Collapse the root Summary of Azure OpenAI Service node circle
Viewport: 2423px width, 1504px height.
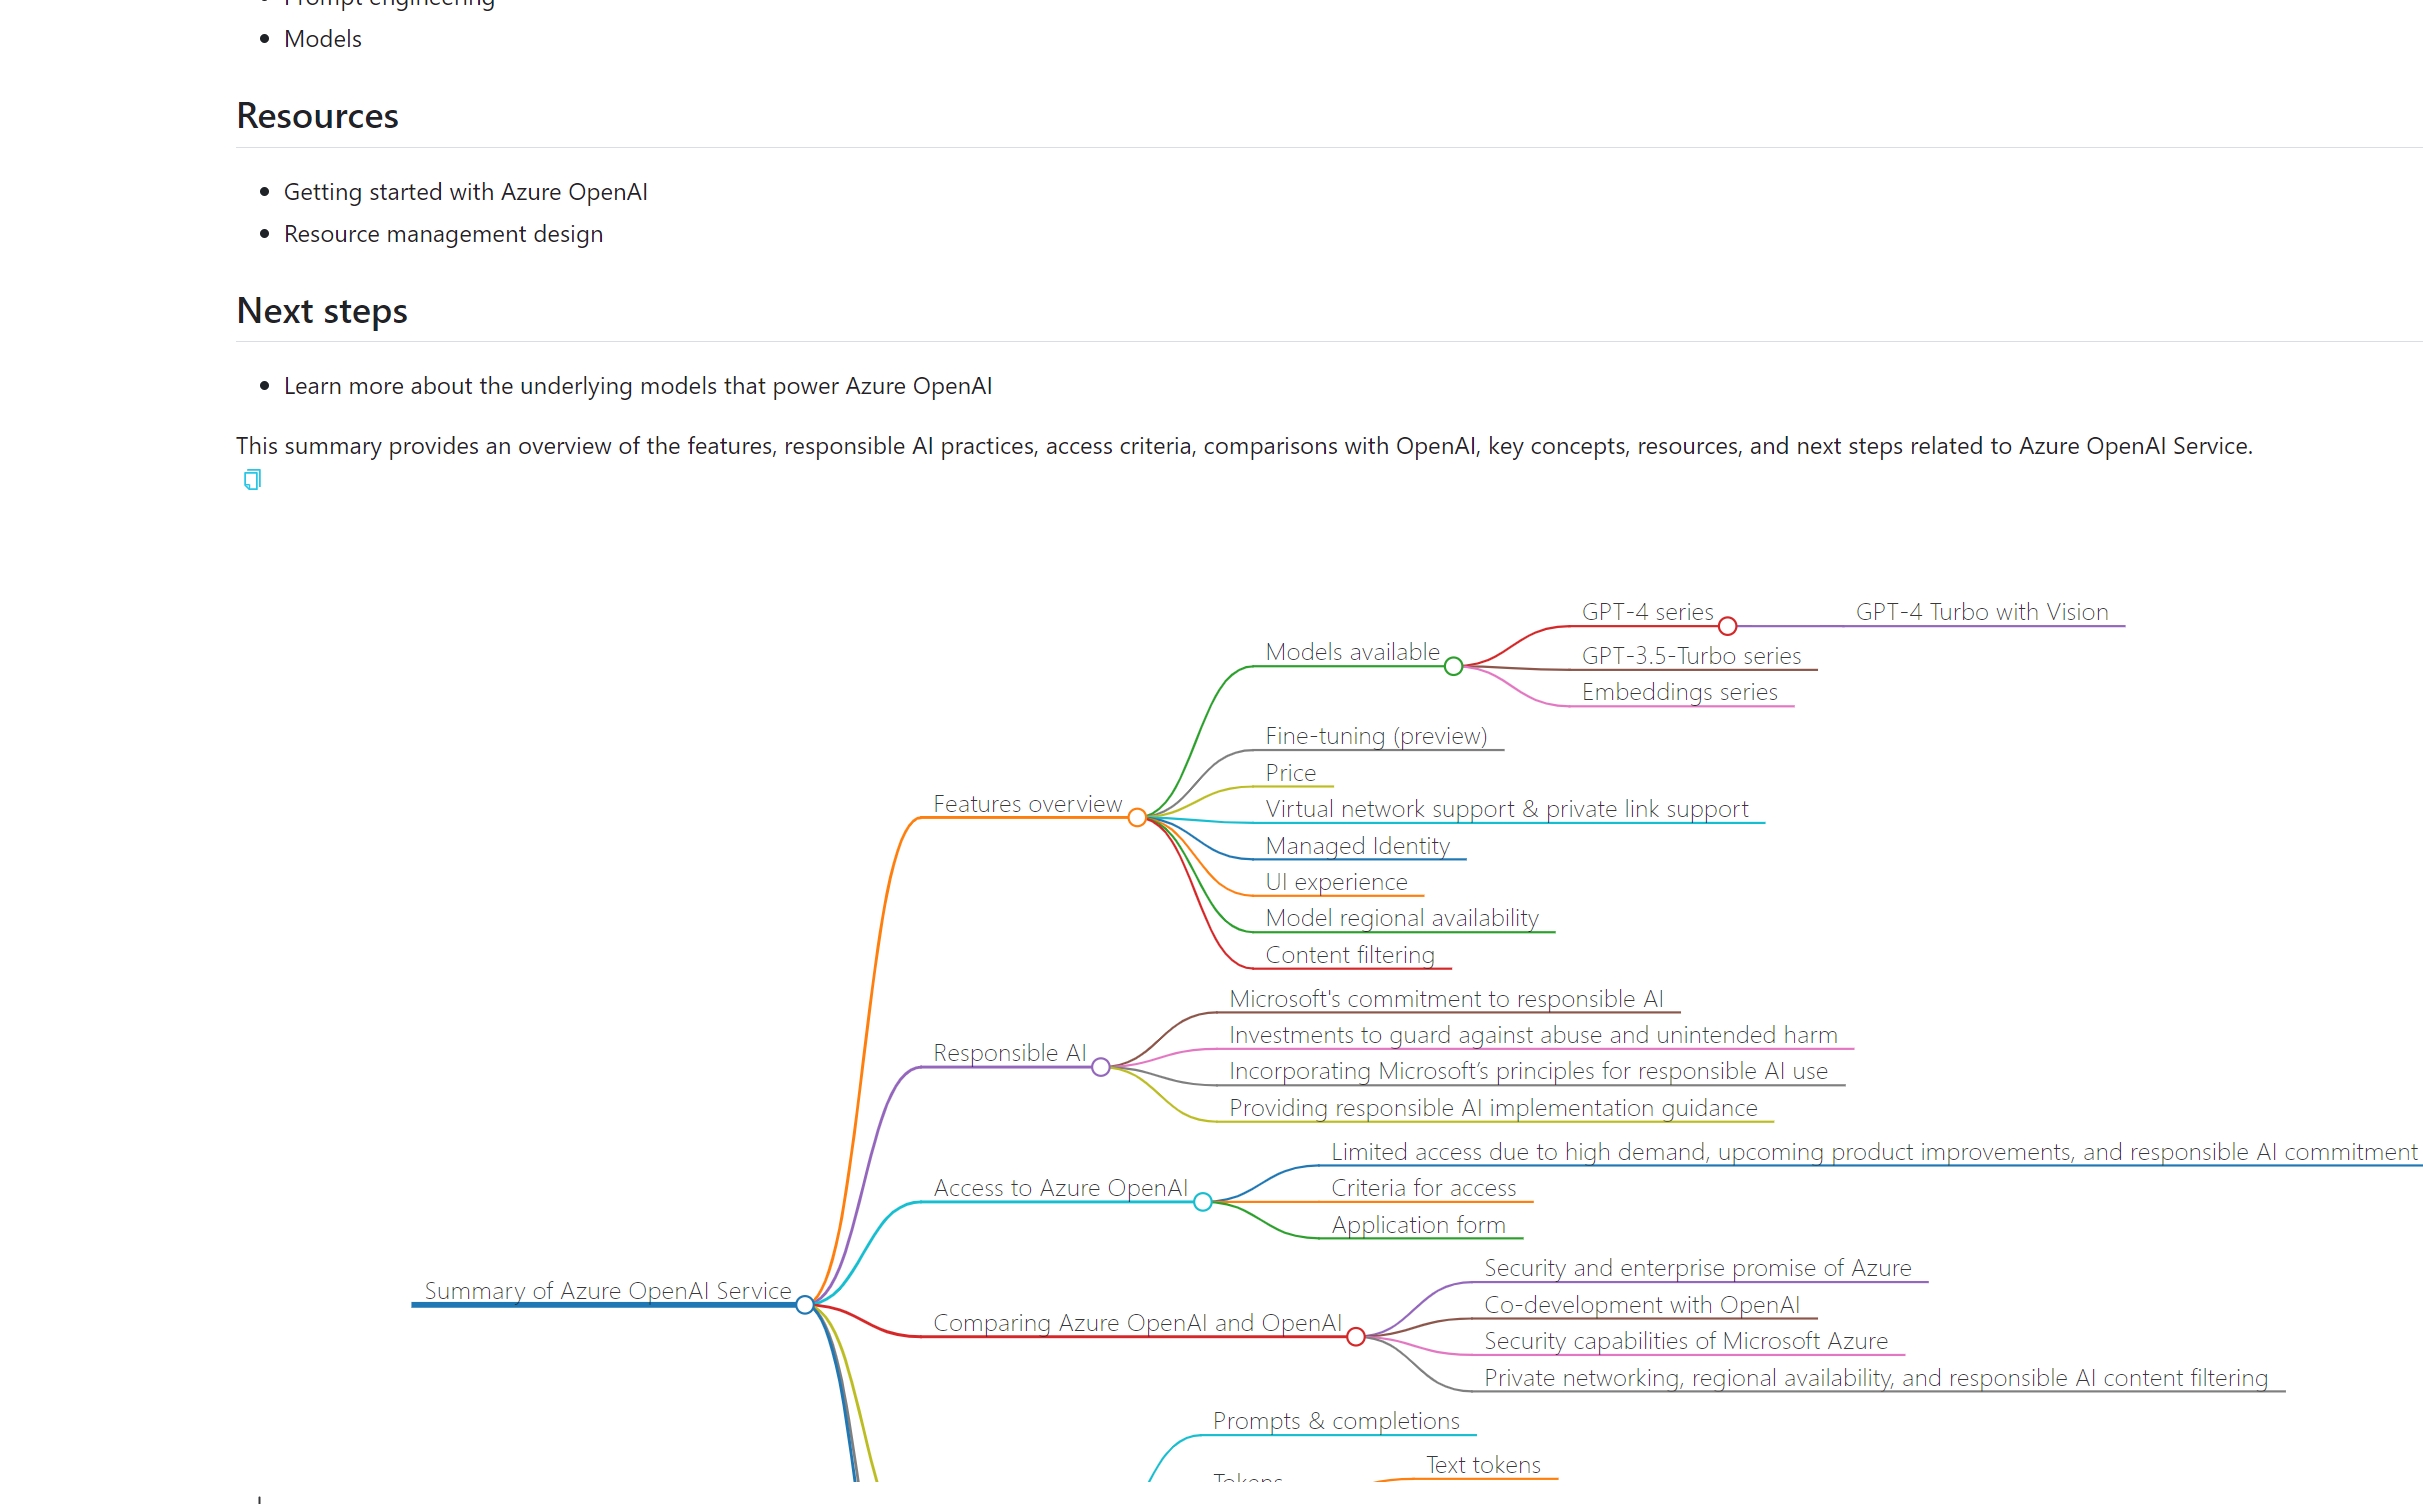point(805,1305)
